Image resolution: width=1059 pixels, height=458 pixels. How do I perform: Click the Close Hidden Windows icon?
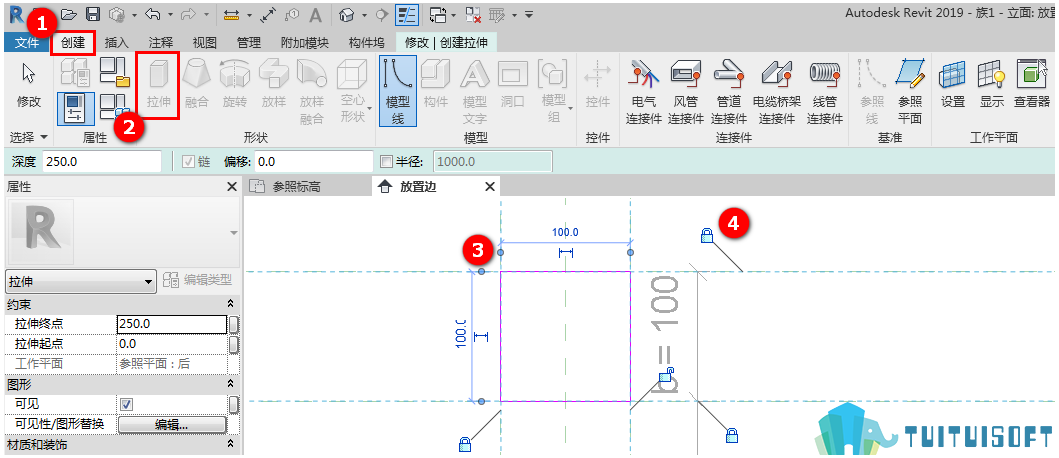coord(473,14)
